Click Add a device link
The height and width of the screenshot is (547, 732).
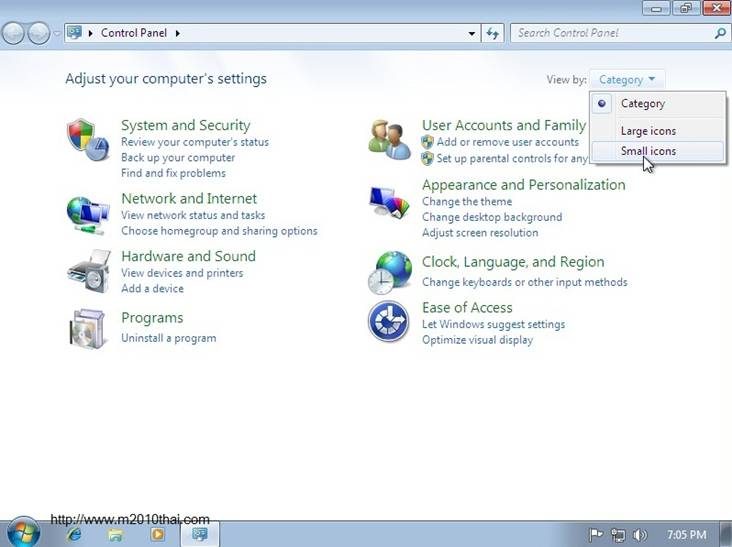[152, 288]
